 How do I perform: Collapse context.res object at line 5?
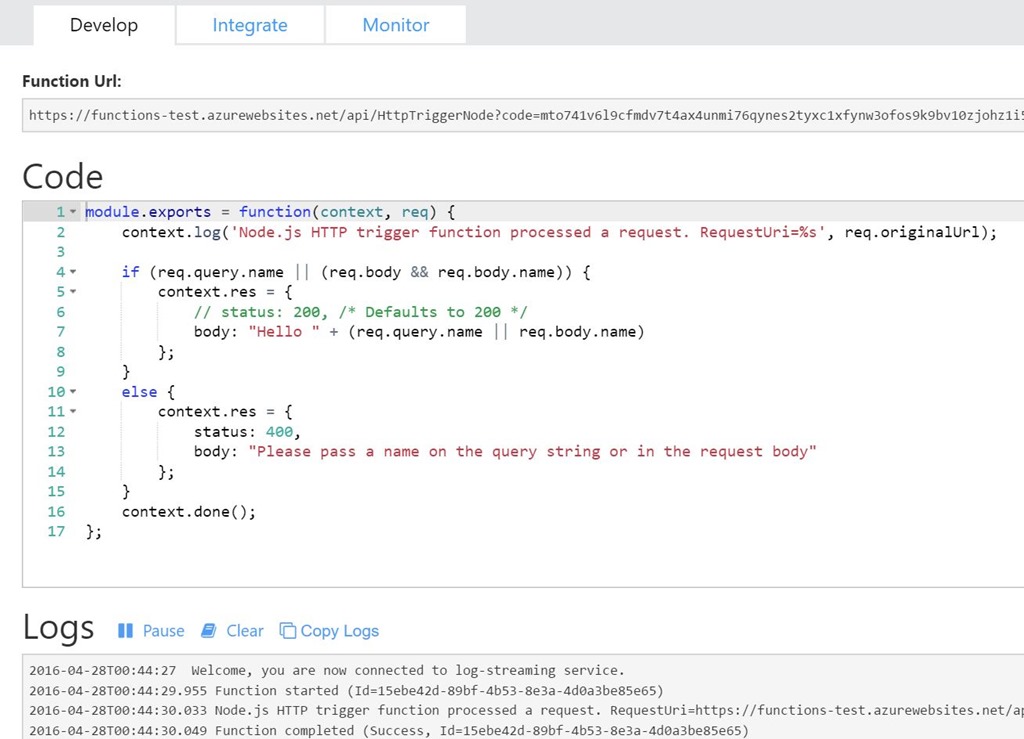click(x=73, y=292)
